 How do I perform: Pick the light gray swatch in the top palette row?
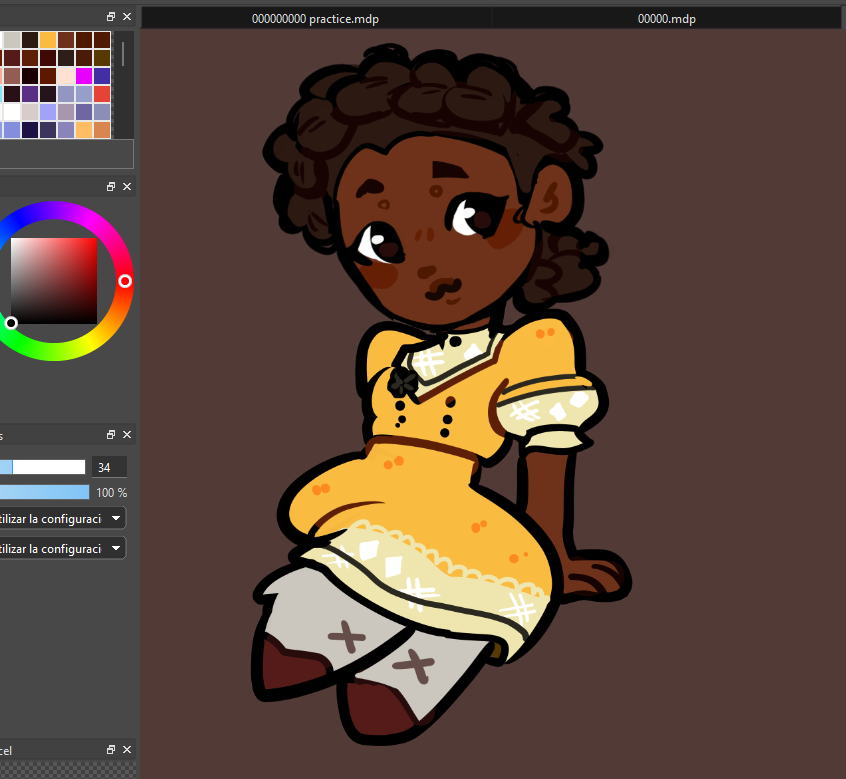tap(12, 40)
